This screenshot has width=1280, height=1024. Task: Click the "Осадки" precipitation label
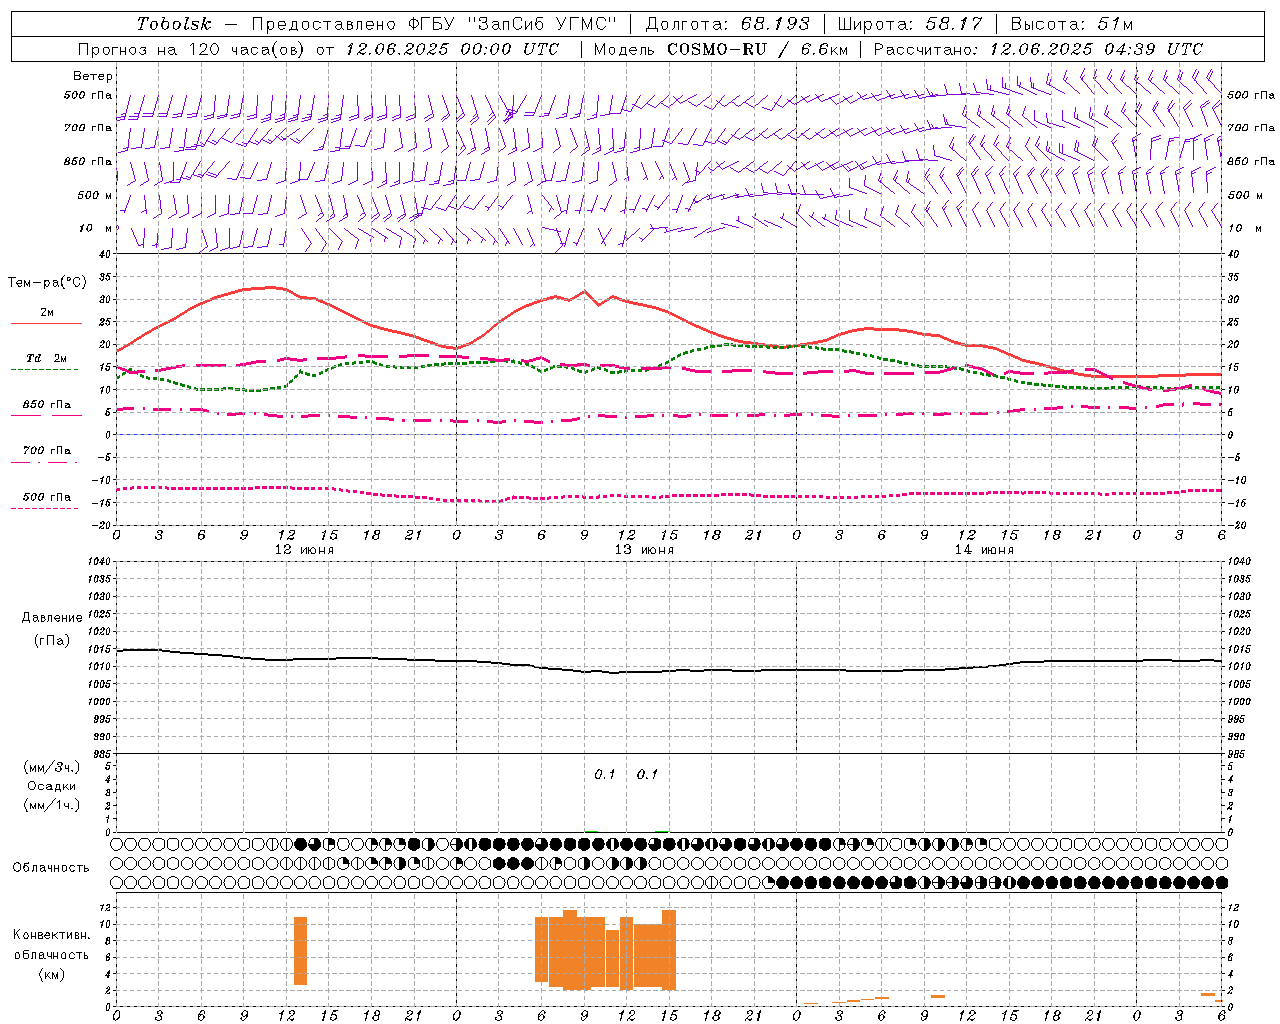(52, 786)
